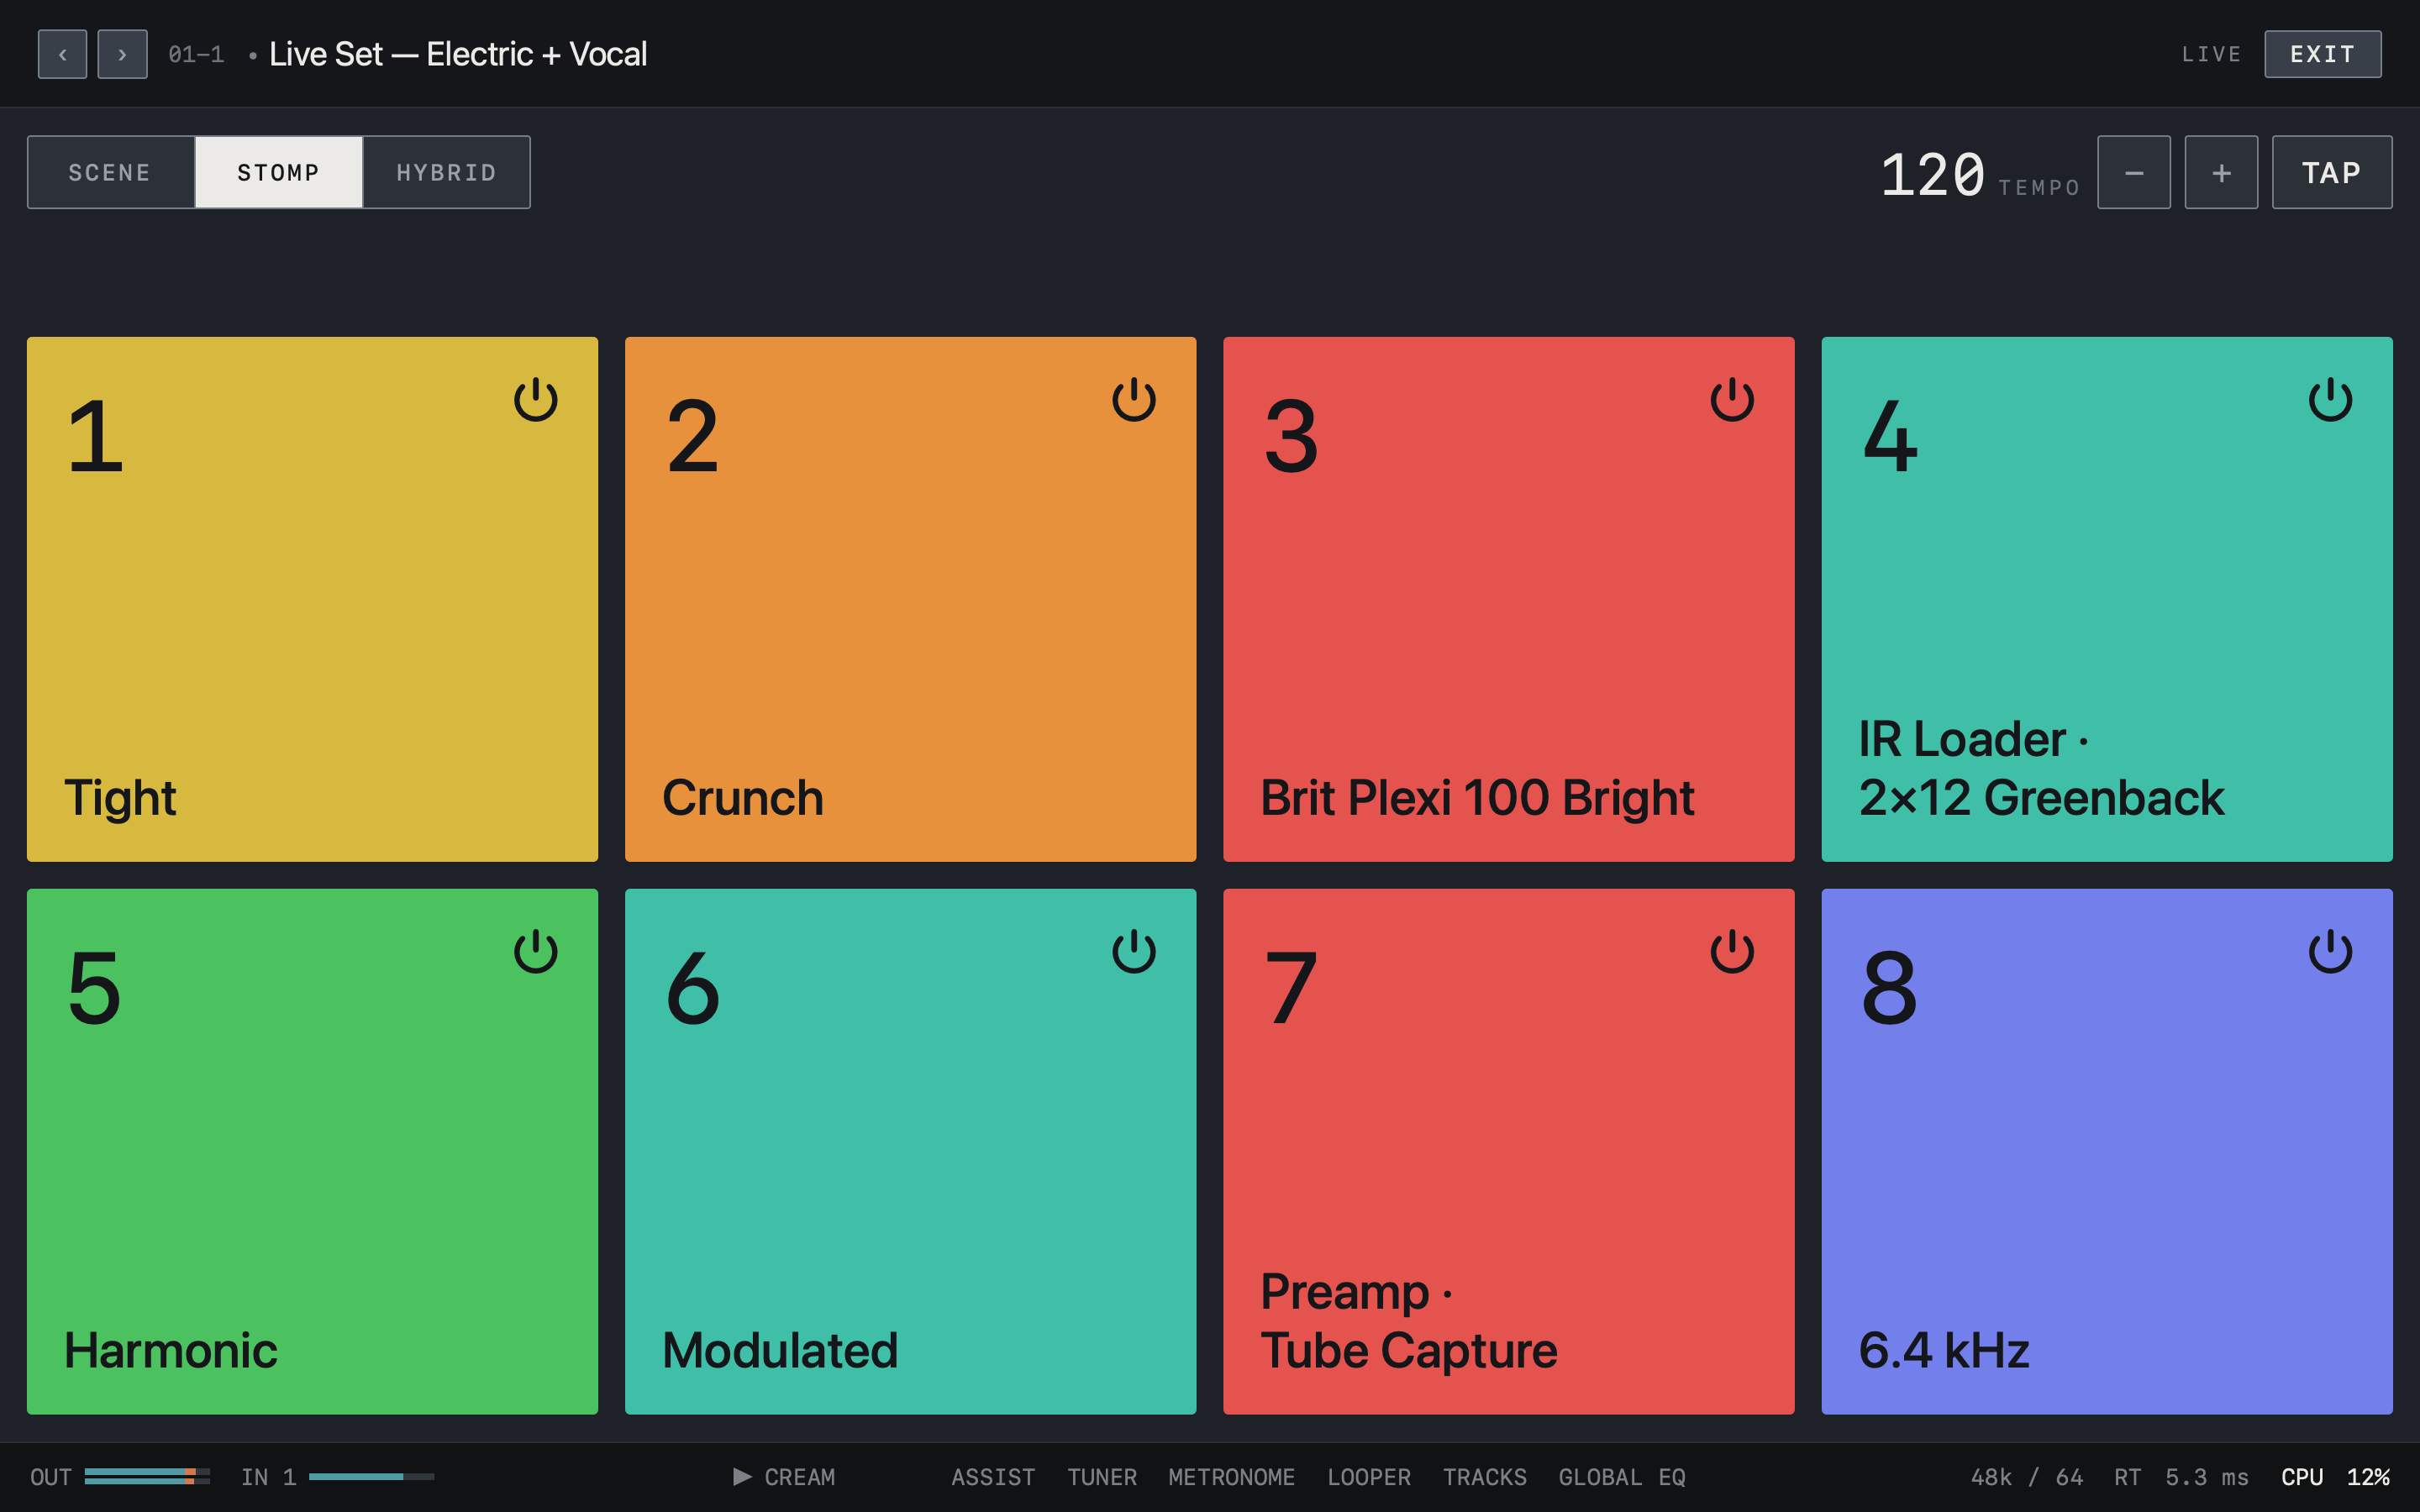The height and width of the screenshot is (1512, 2420).
Task: Open the LOOPER
Action: pyautogui.click(x=1369, y=1477)
